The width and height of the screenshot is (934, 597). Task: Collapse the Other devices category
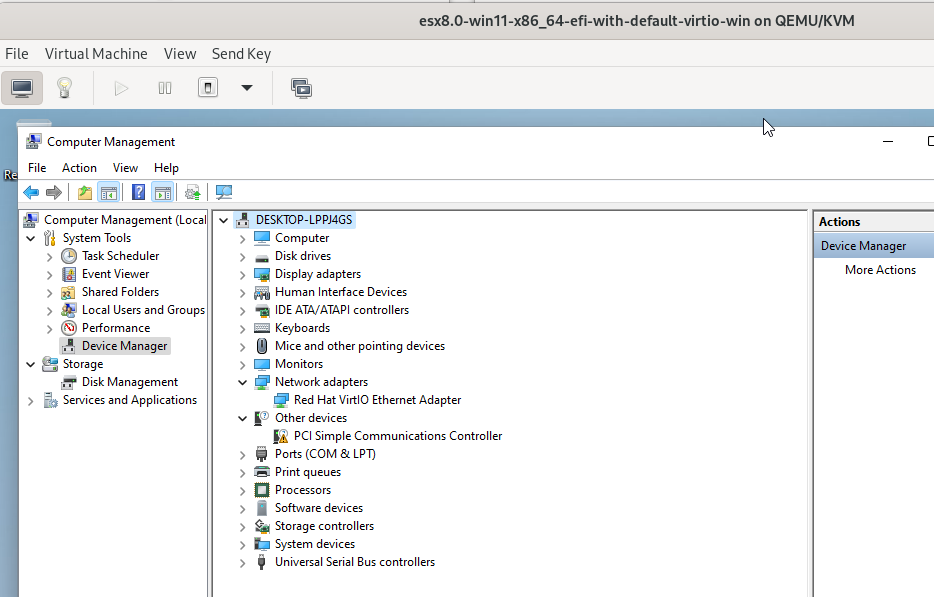242,418
